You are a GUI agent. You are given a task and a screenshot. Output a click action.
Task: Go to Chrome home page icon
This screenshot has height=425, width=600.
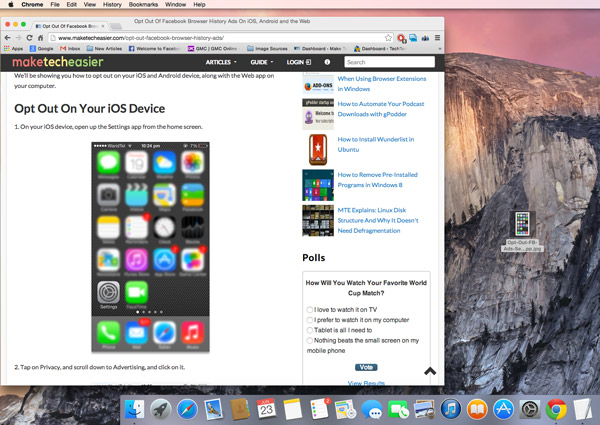[41, 38]
